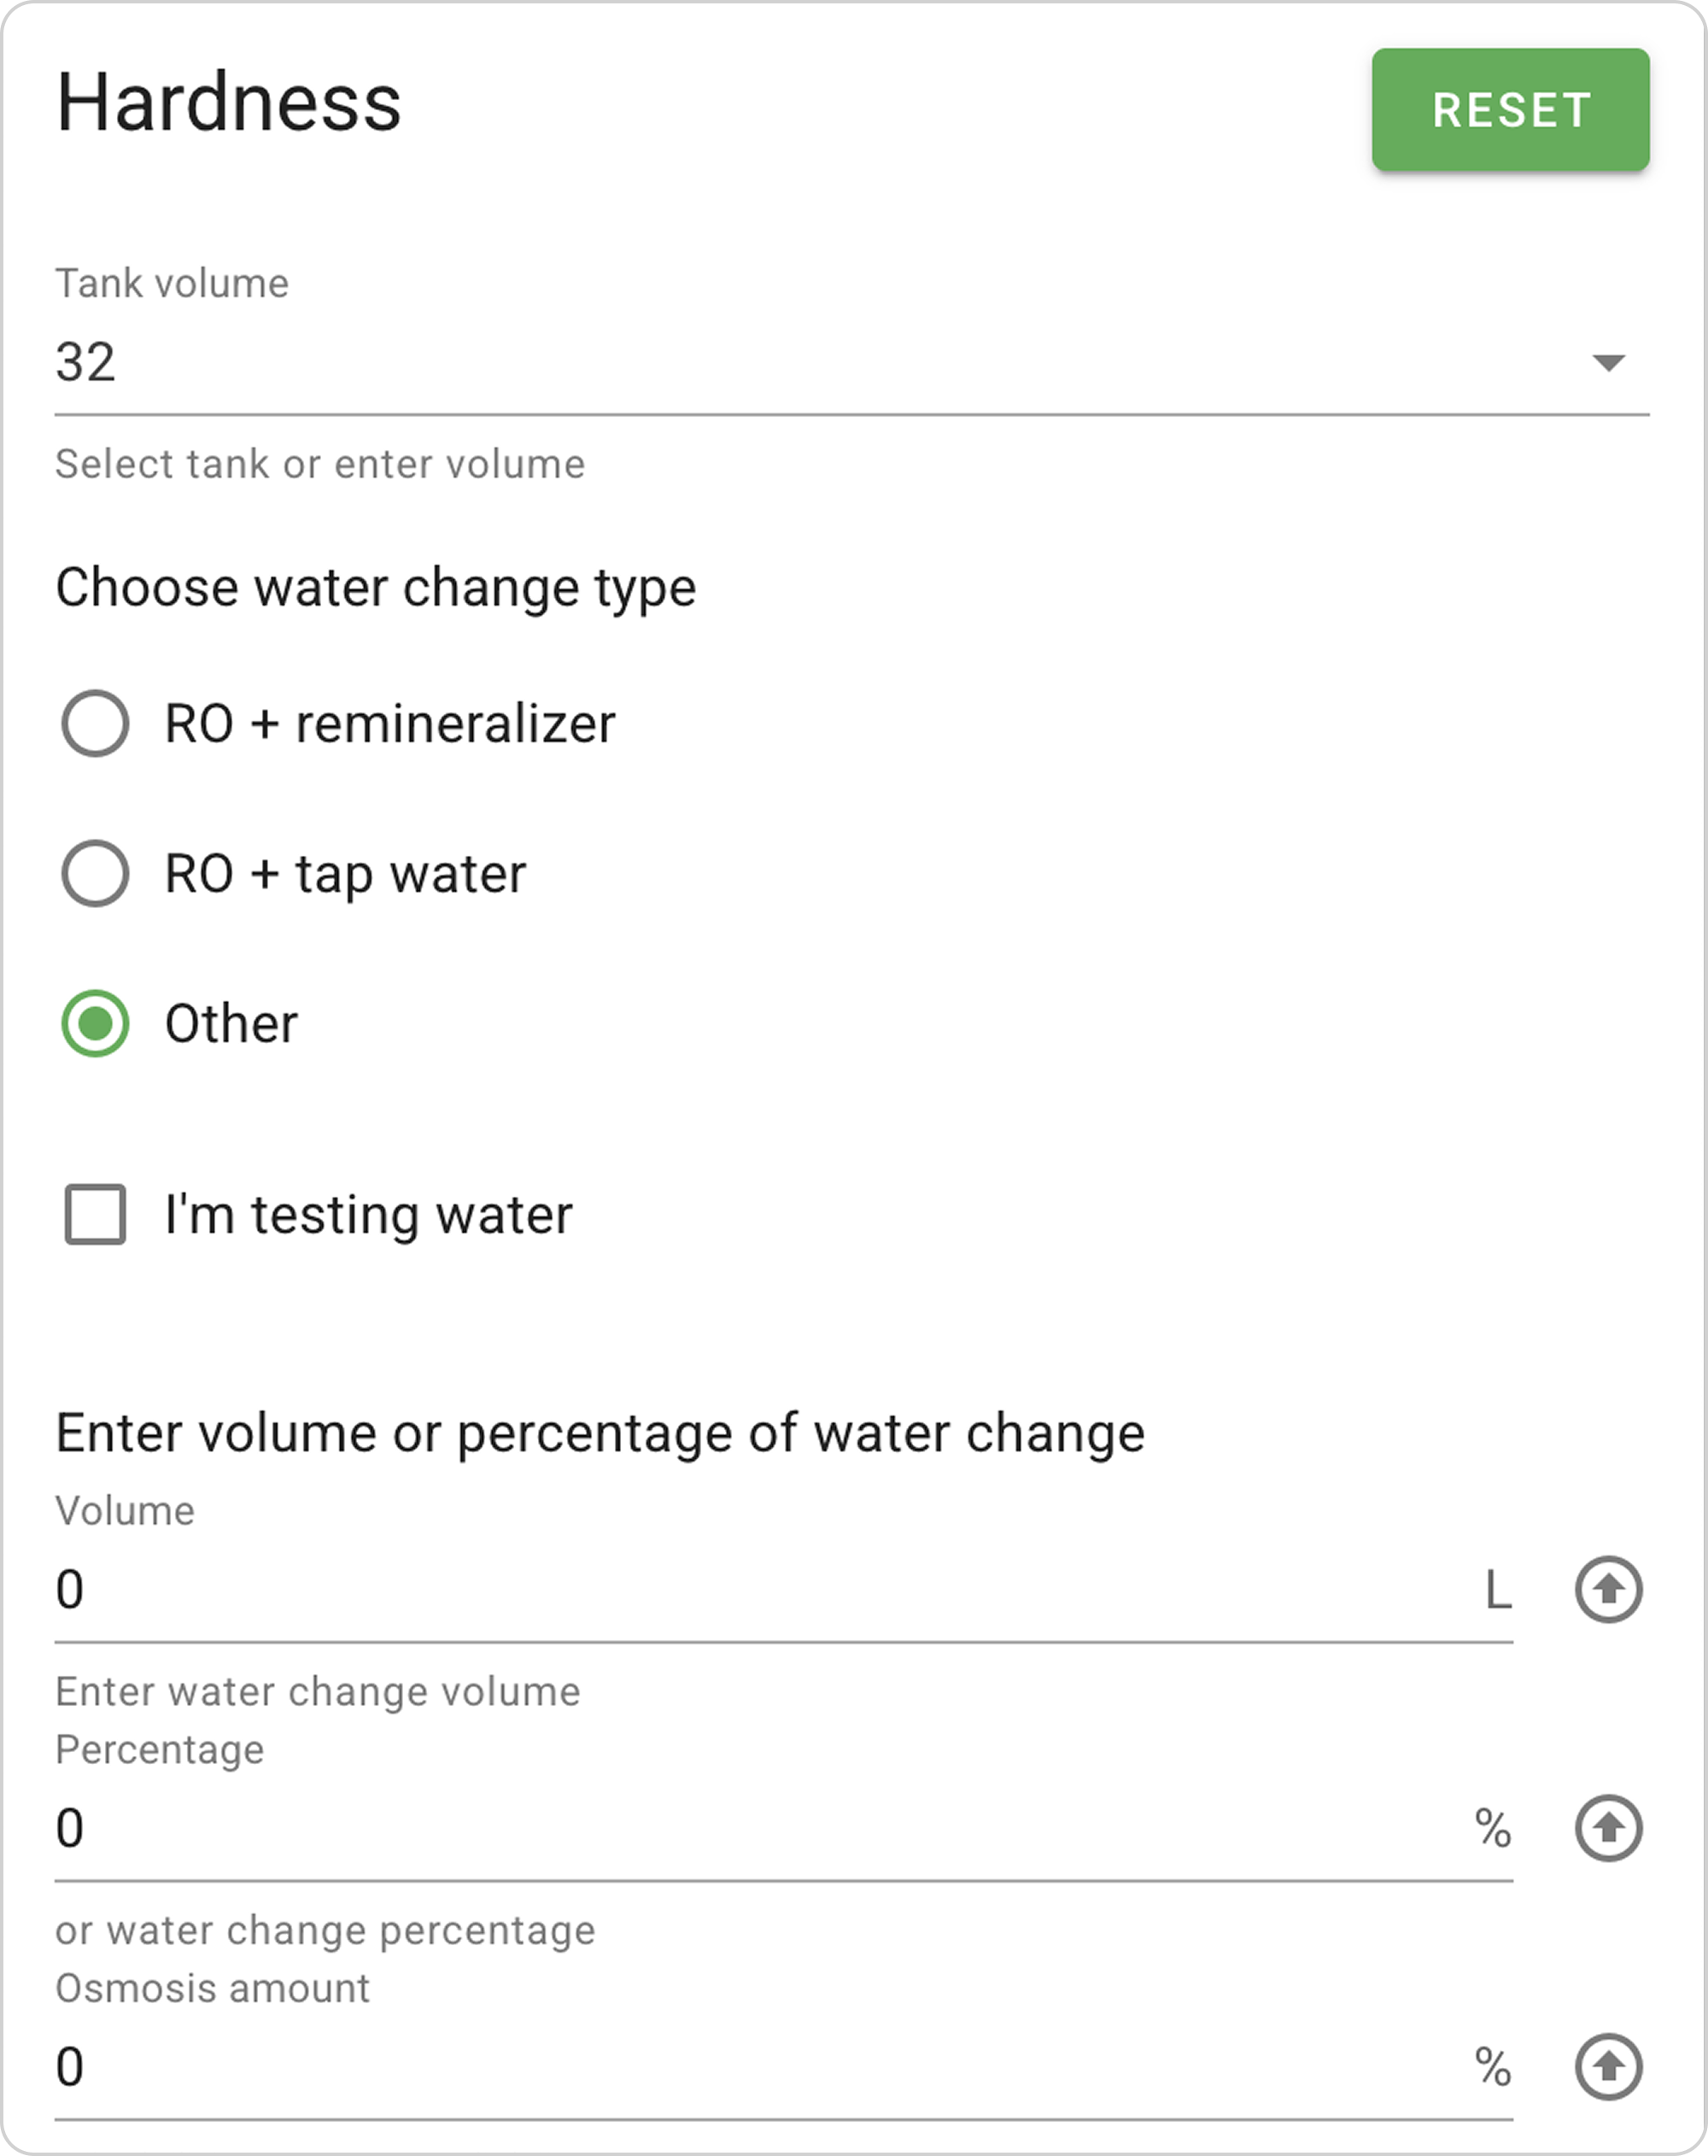Click the up-arrow icon beside Percentage field
1708x2156 pixels.
tap(1608, 1828)
